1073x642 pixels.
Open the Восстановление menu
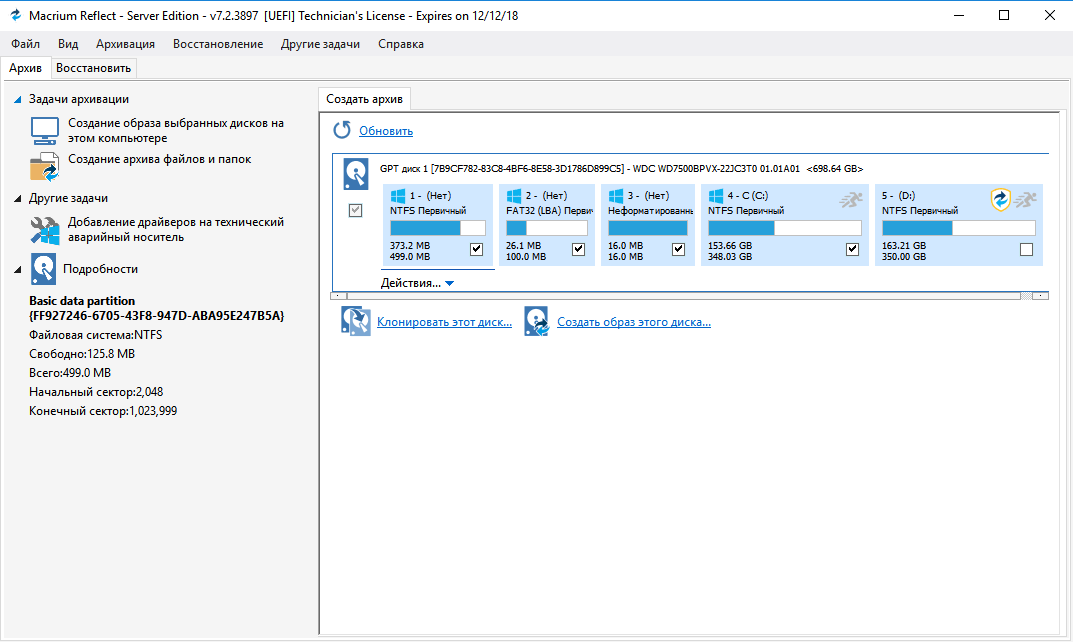point(218,44)
